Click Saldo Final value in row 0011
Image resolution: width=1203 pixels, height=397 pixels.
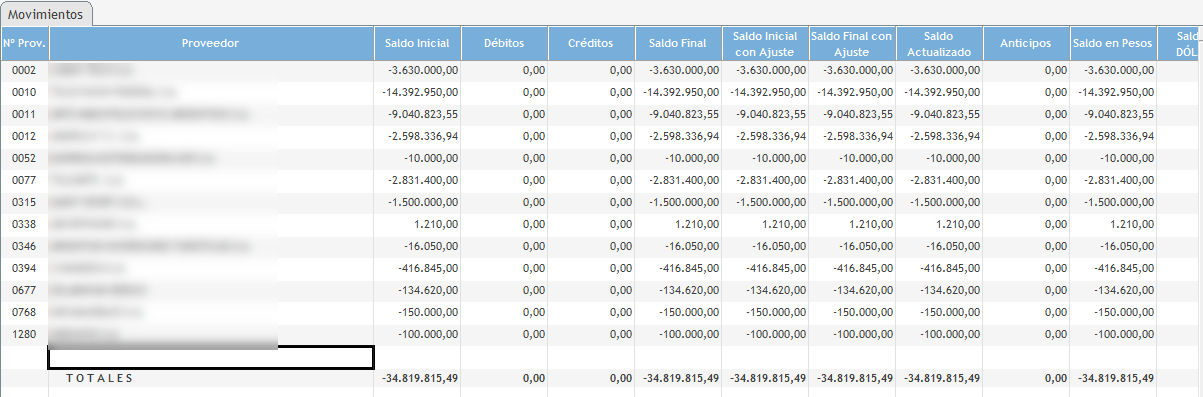(x=679, y=114)
